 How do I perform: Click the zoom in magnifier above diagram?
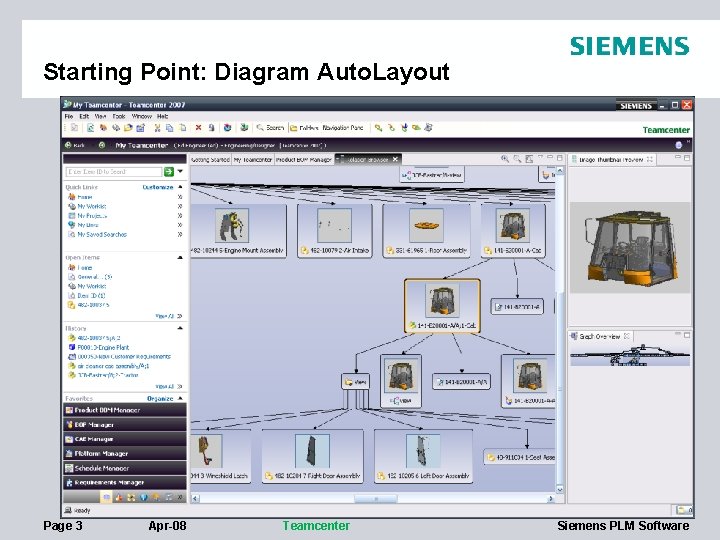click(505, 159)
